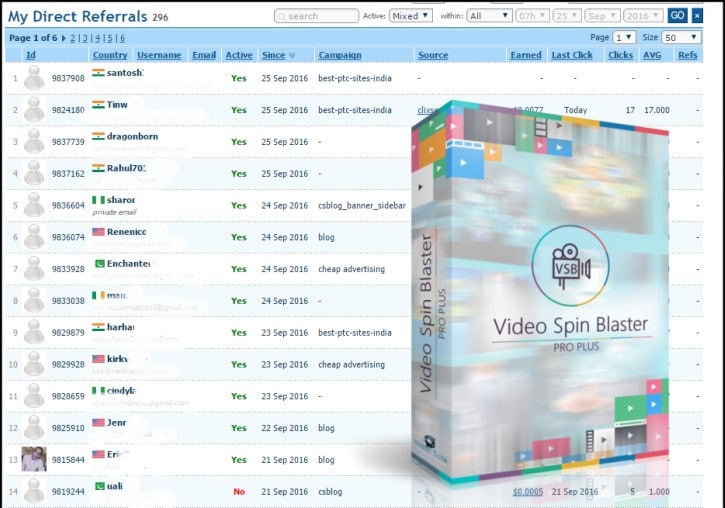This screenshot has width=725, height=508.
Task: Click campaign 'cheap advertising' in row 7
Action: (x=351, y=269)
